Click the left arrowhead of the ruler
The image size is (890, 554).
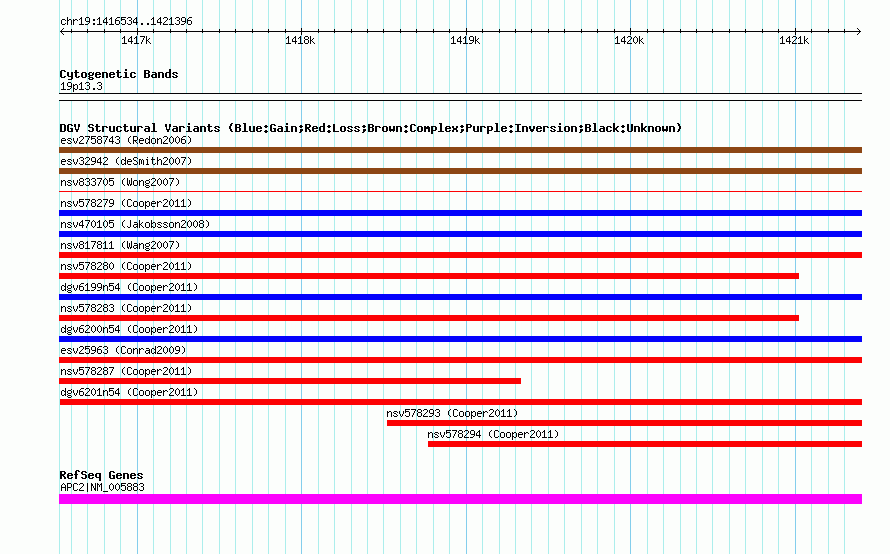coord(62,32)
